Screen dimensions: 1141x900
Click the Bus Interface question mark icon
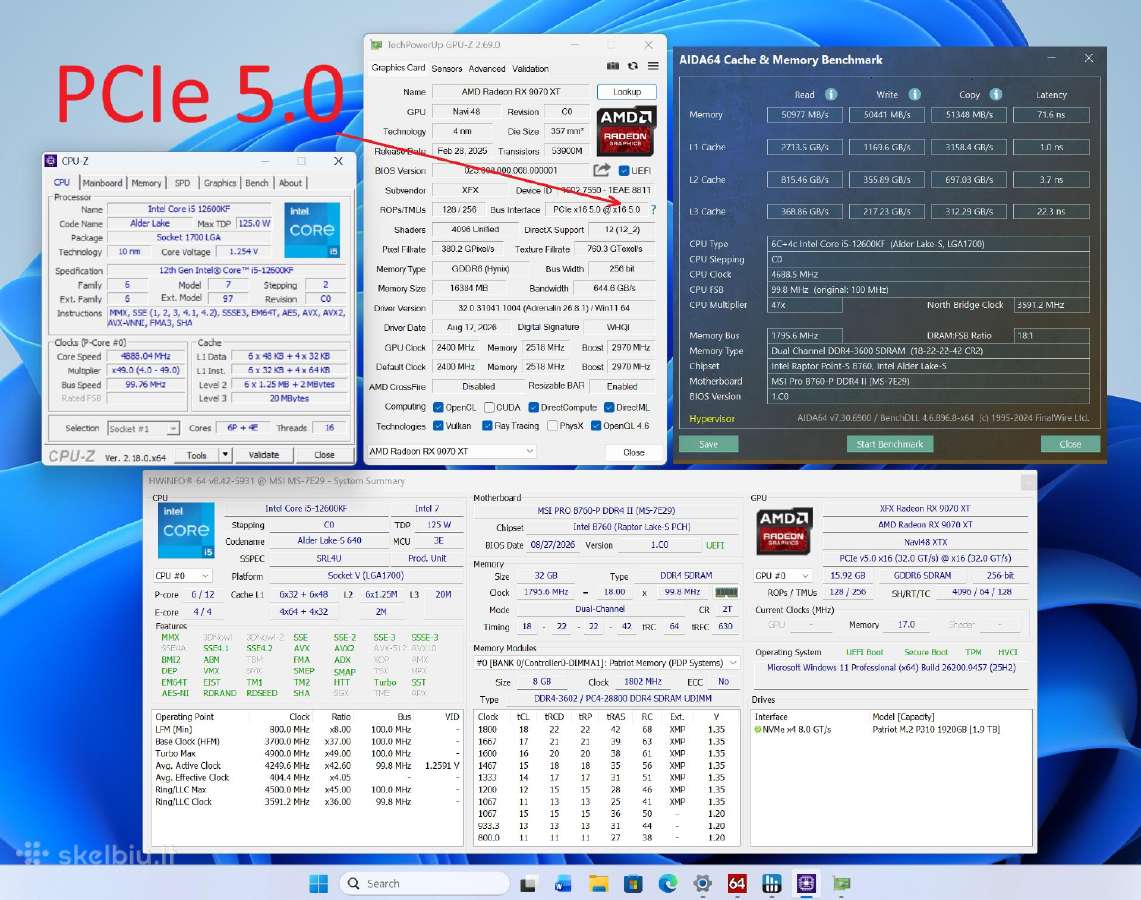tap(653, 210)
